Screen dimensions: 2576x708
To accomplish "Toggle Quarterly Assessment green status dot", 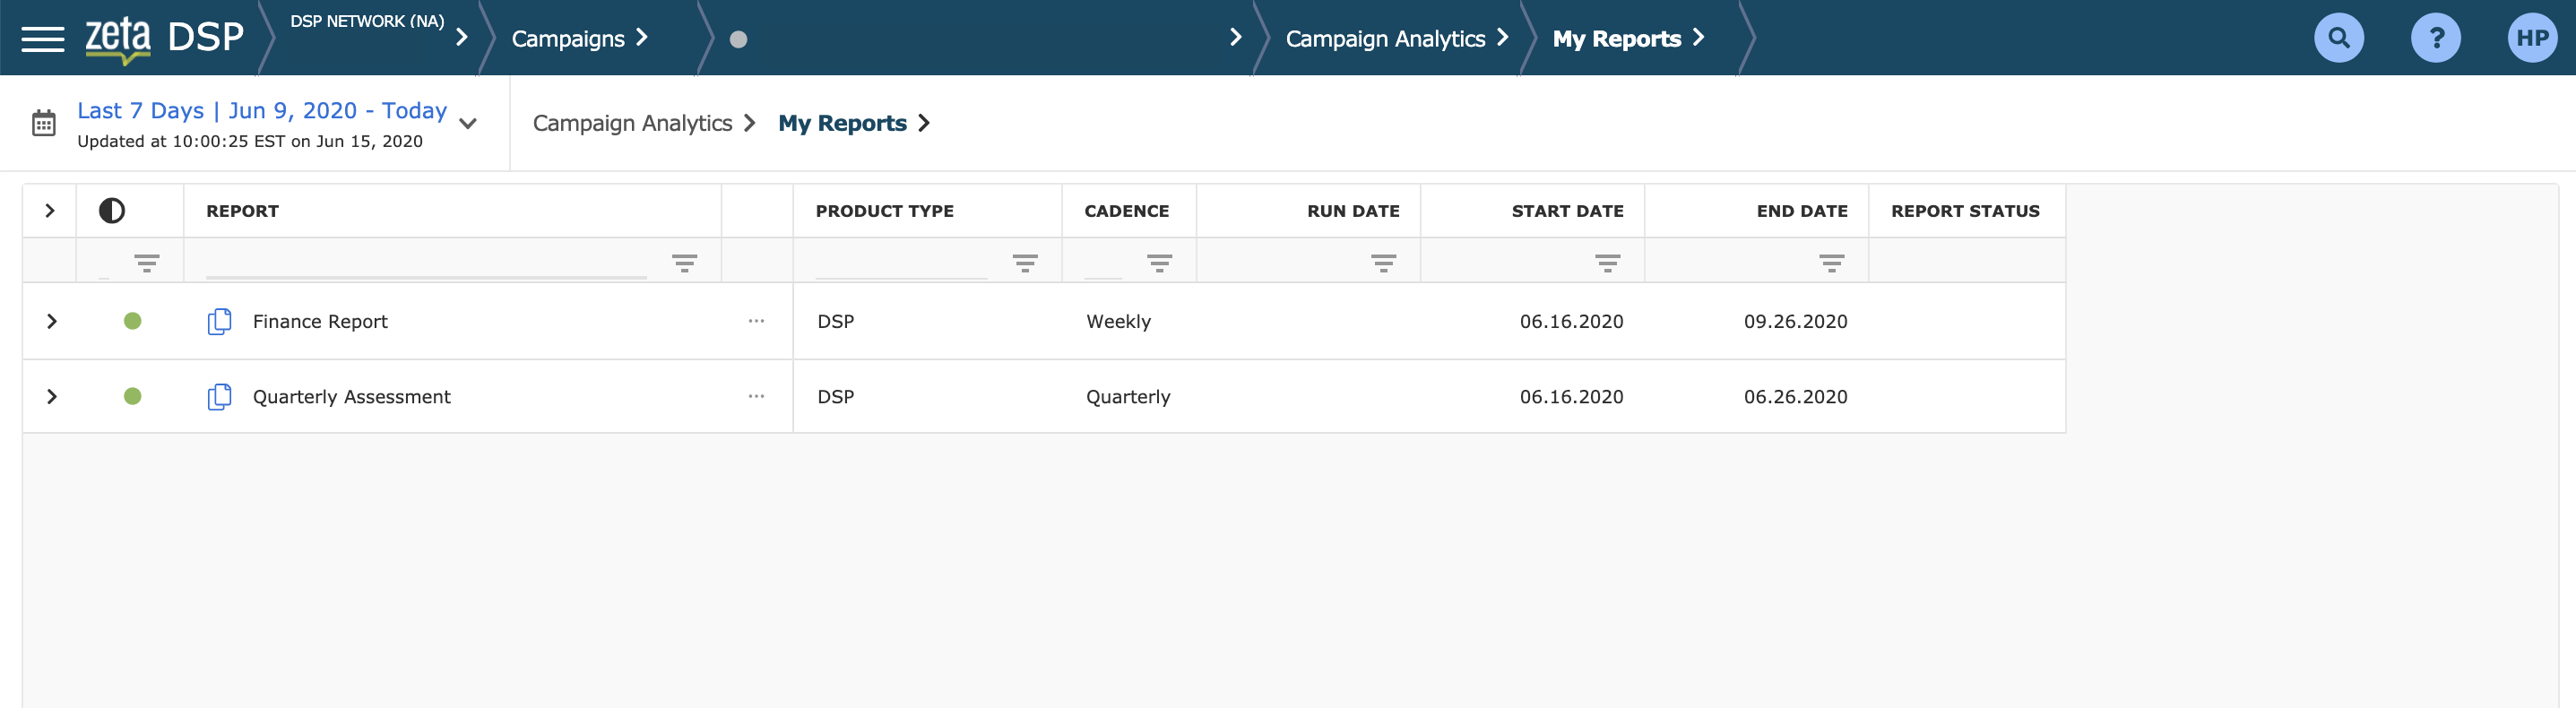I will click(132, 397).
